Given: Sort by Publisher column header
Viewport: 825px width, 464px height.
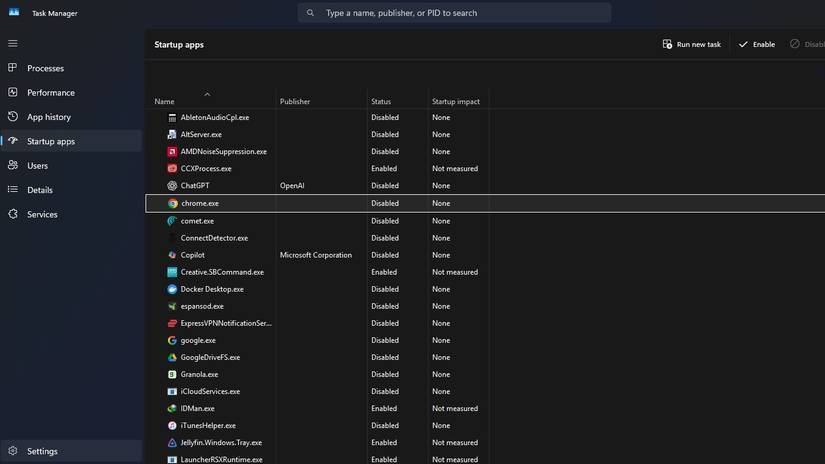Looking at the screenshot, I should tap(295, 102).
